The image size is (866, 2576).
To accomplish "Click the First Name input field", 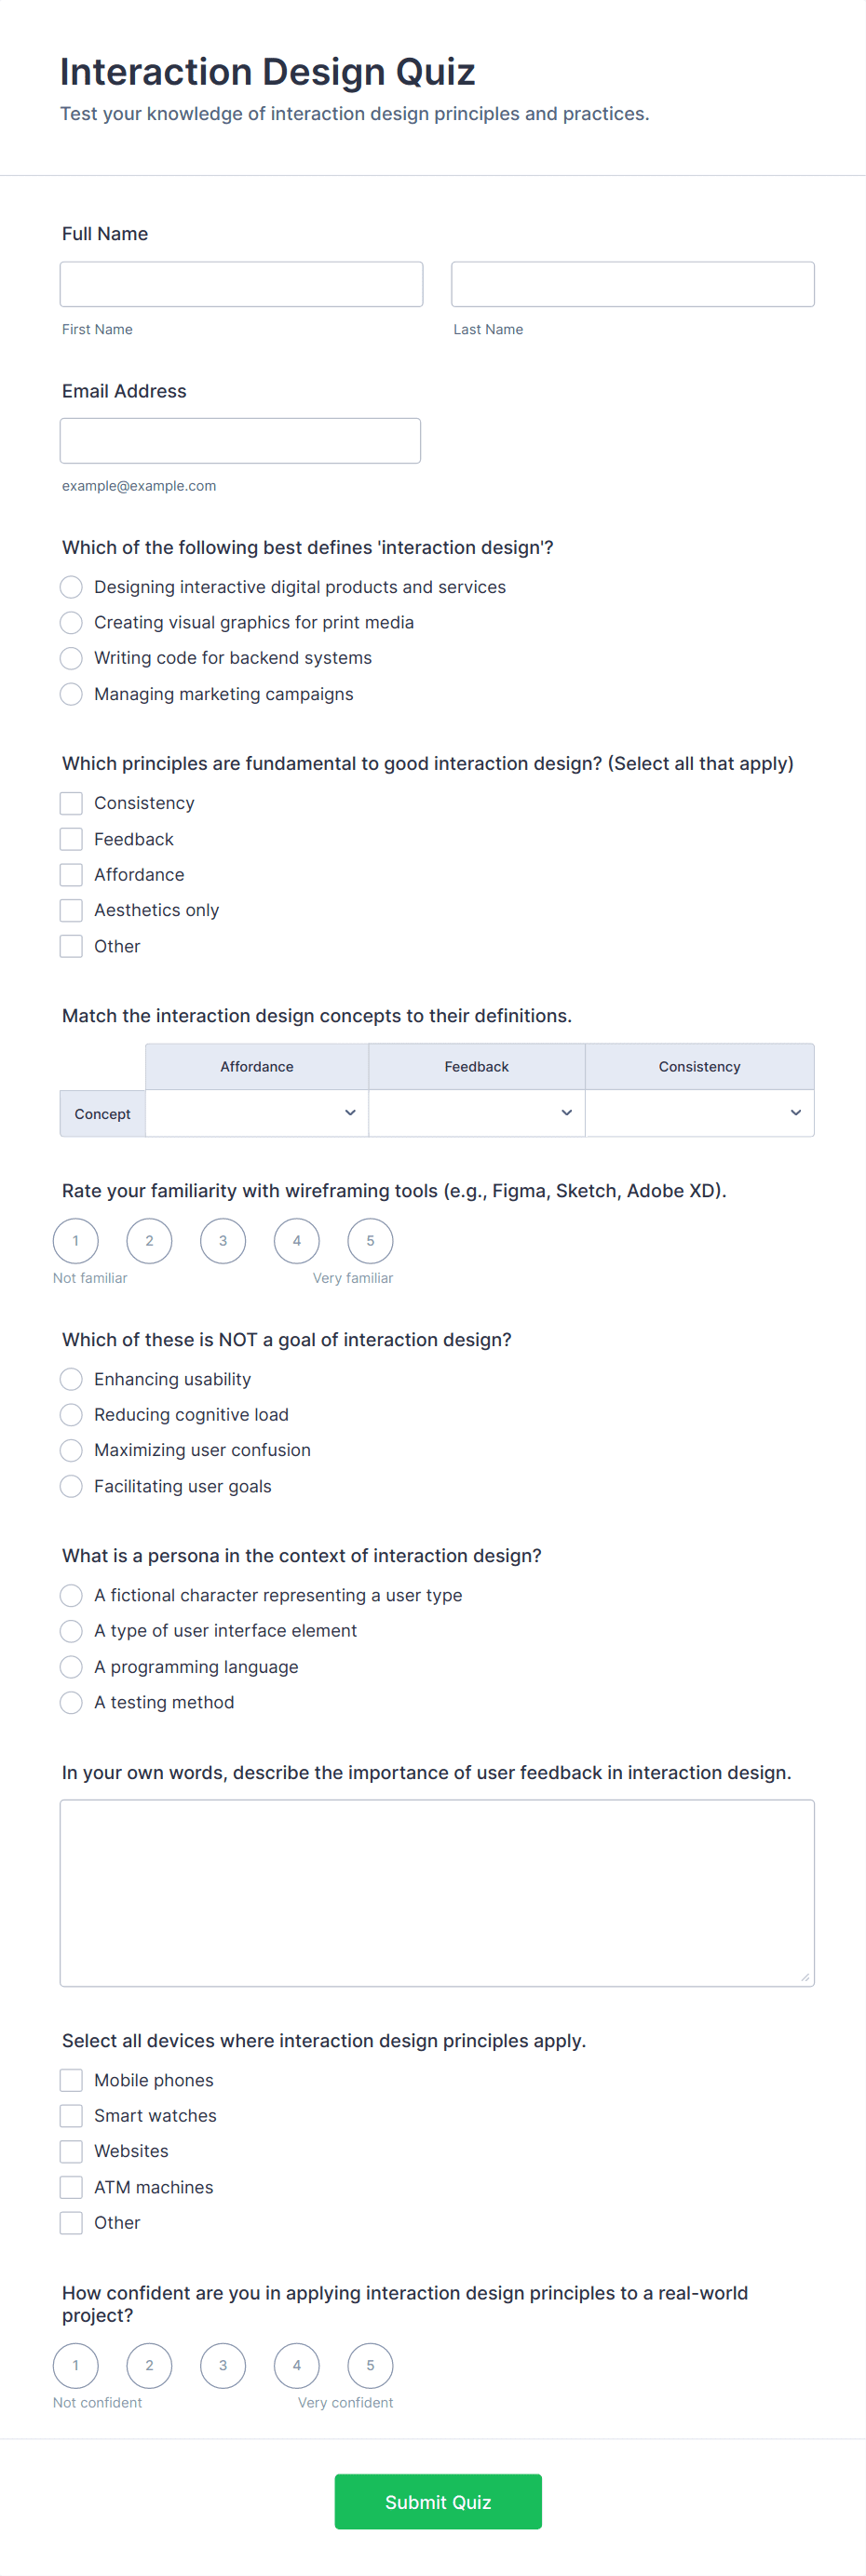I will tap(241, 284).
